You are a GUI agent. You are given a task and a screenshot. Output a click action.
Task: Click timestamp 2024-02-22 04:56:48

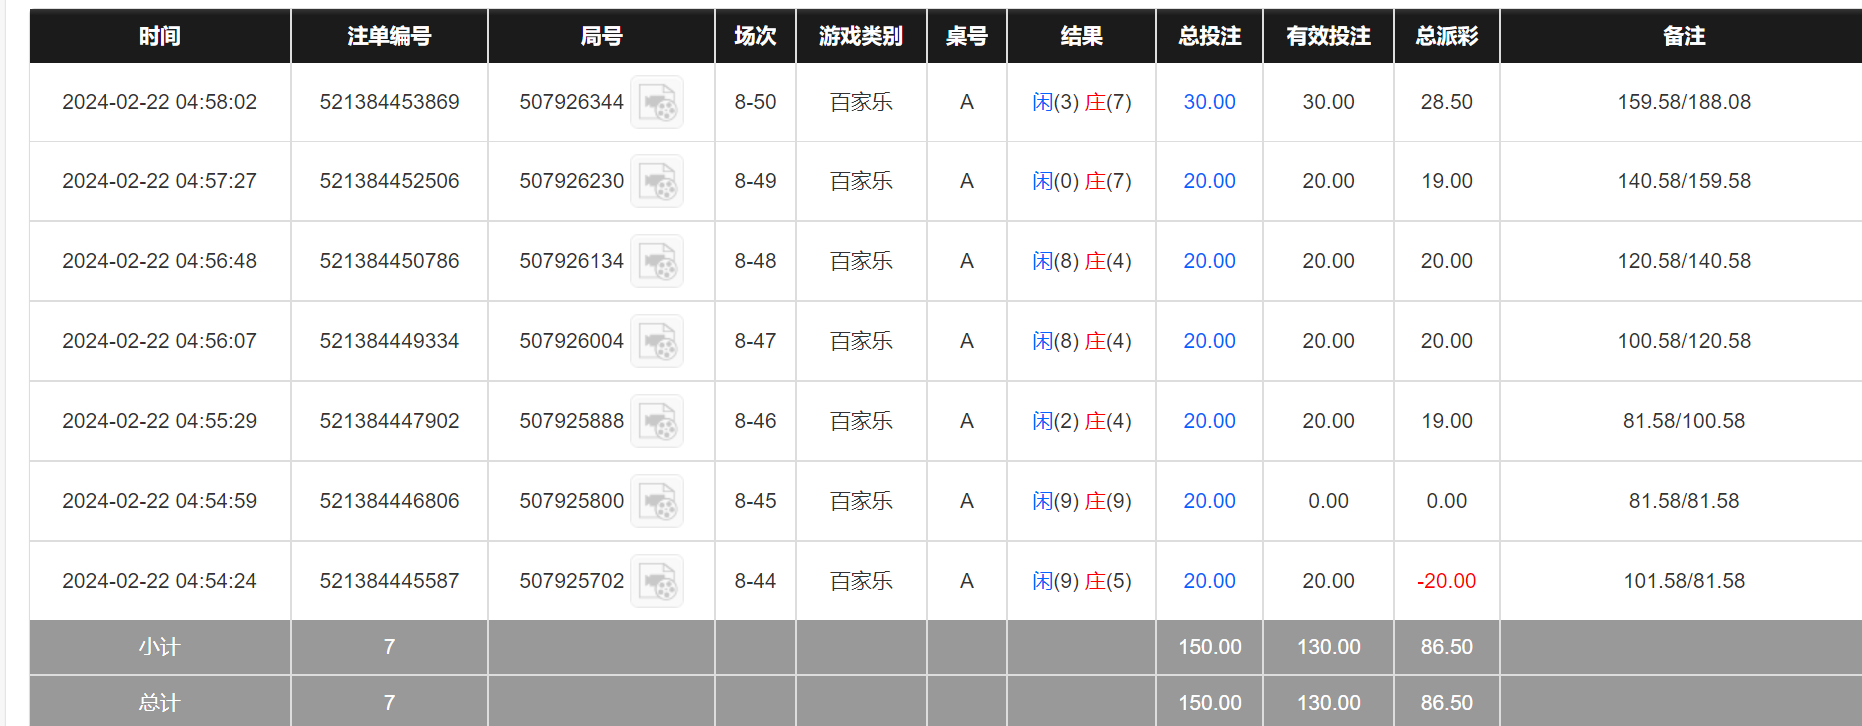160,261
